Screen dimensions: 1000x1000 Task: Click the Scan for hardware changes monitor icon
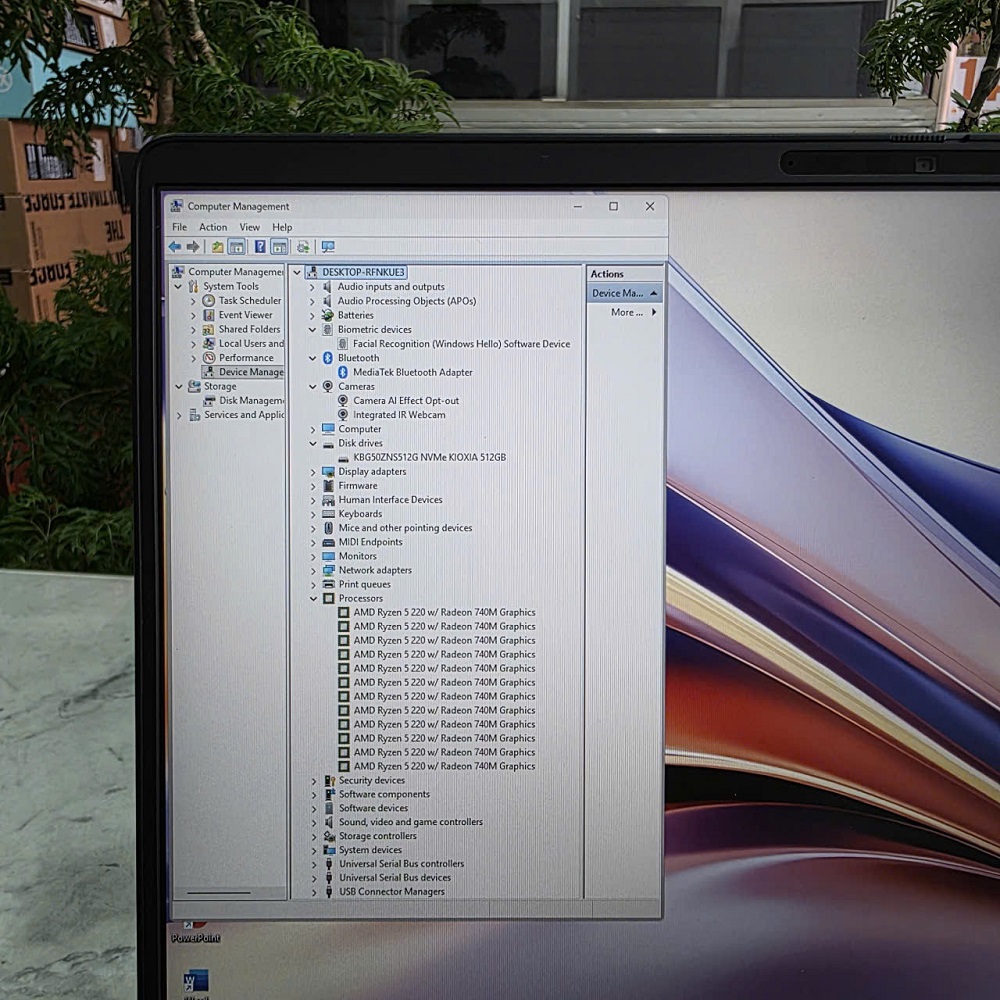coord(328,247)
